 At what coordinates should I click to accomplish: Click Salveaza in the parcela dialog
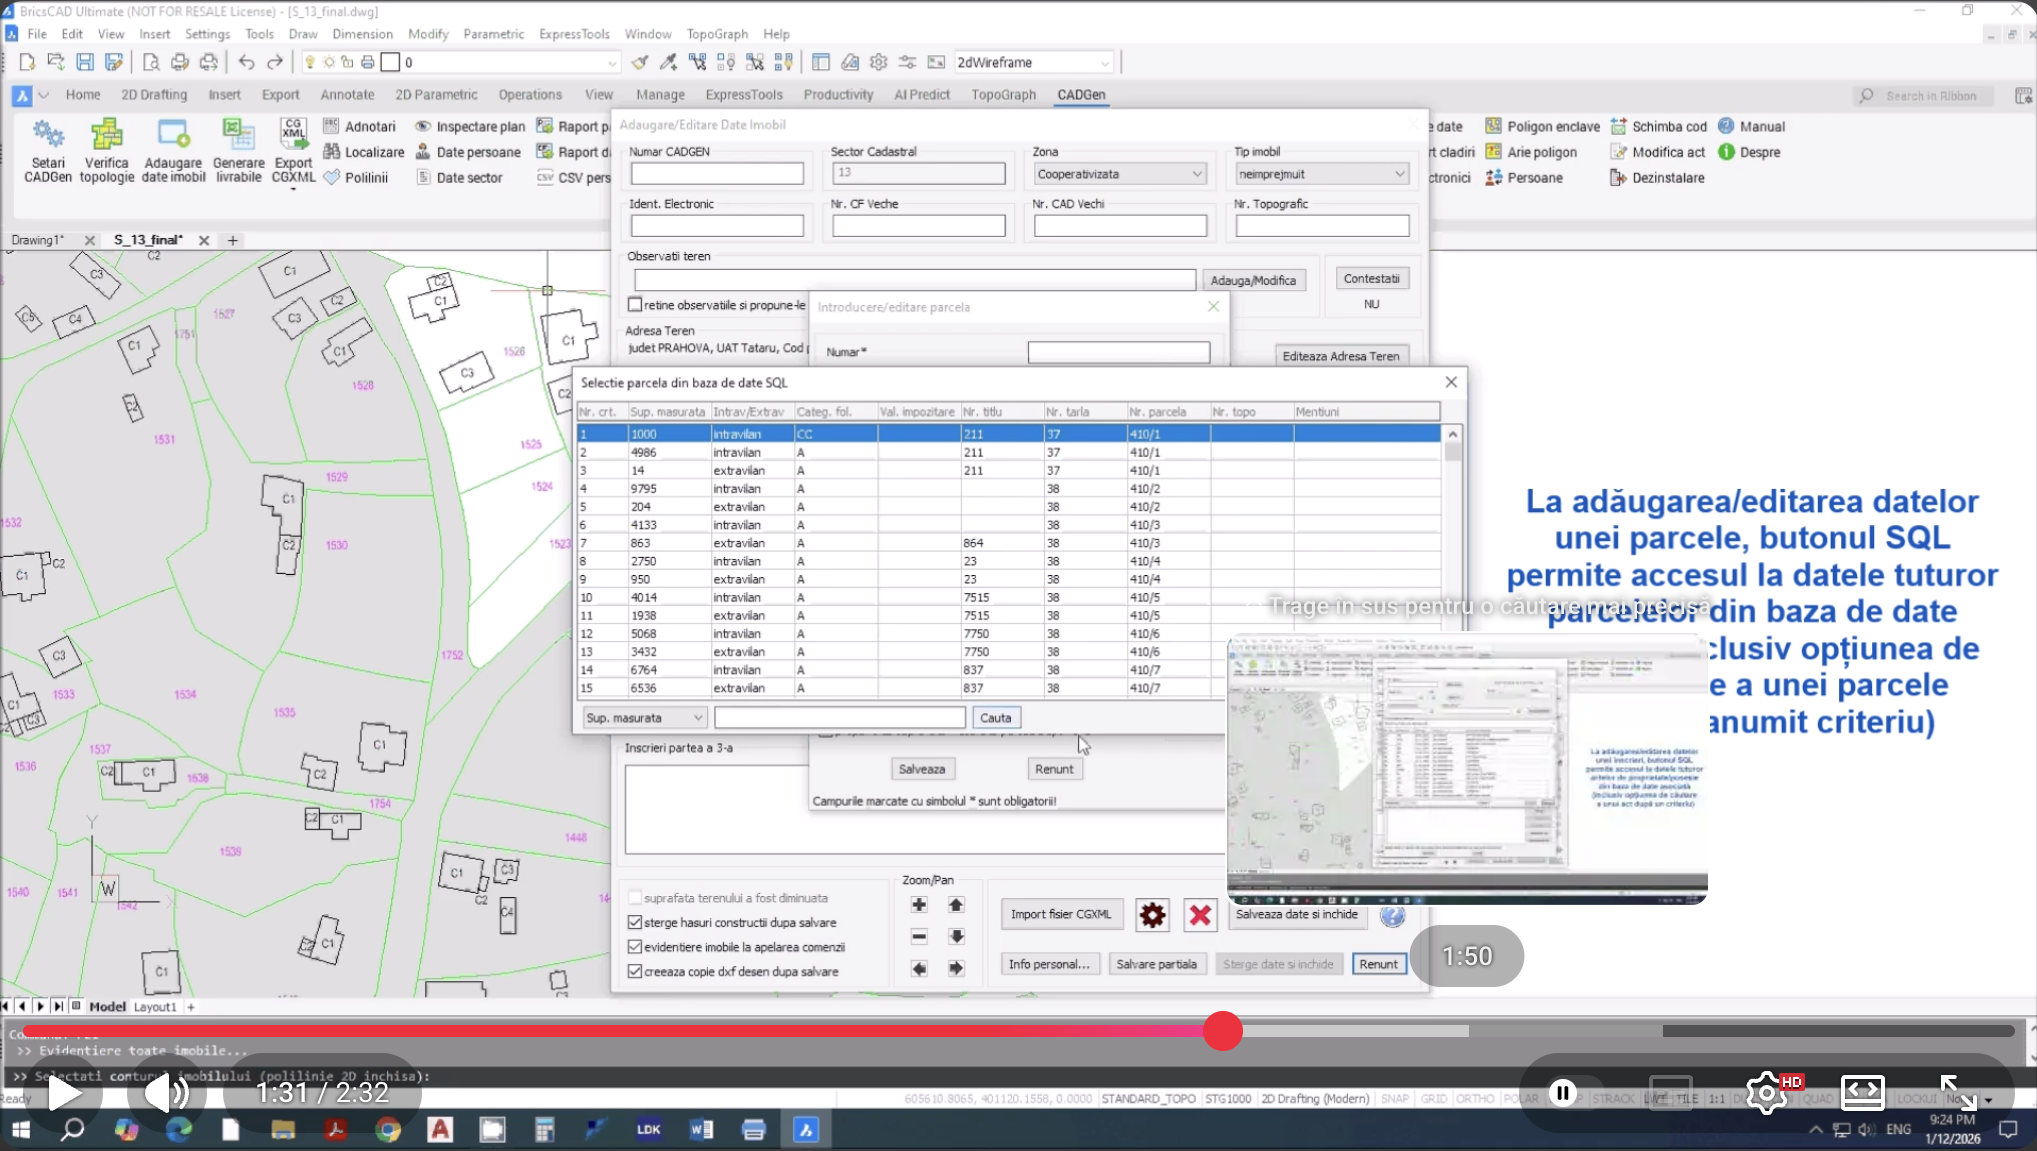pyautogui.click(x=921, y=769)
